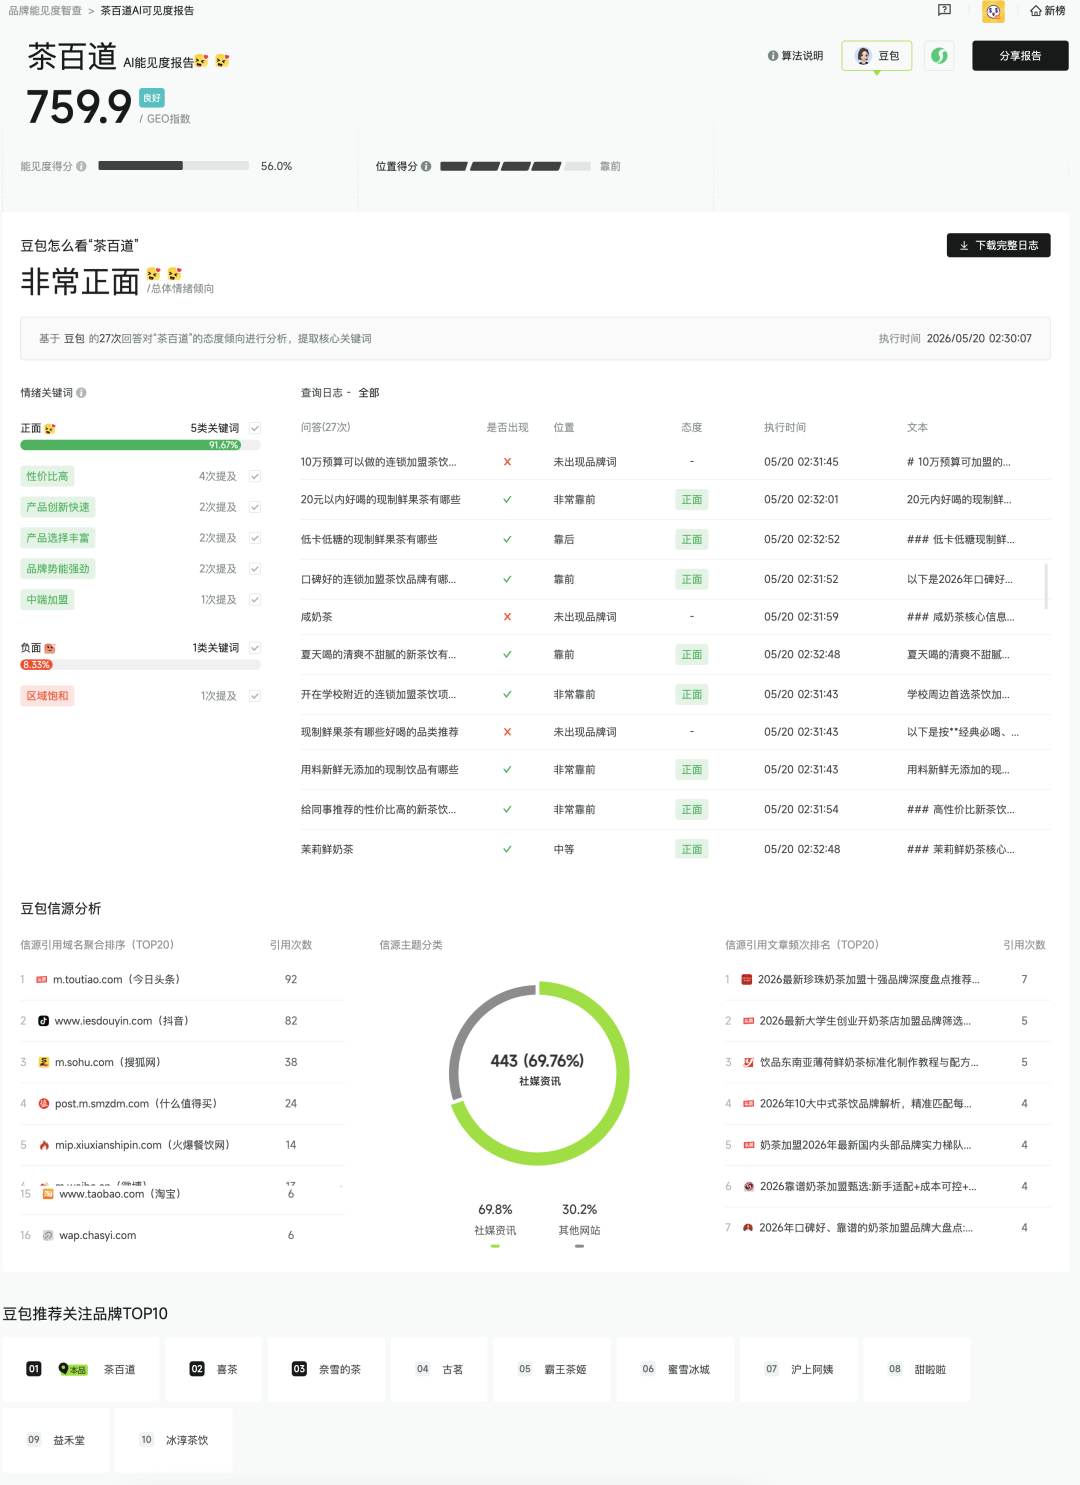Image resolution: width=1080 pixels, height=1485 pixels.
Task: Click the article icon for 饮品东南亚薄荷鲜奶茶
Action: [749, 1062]
